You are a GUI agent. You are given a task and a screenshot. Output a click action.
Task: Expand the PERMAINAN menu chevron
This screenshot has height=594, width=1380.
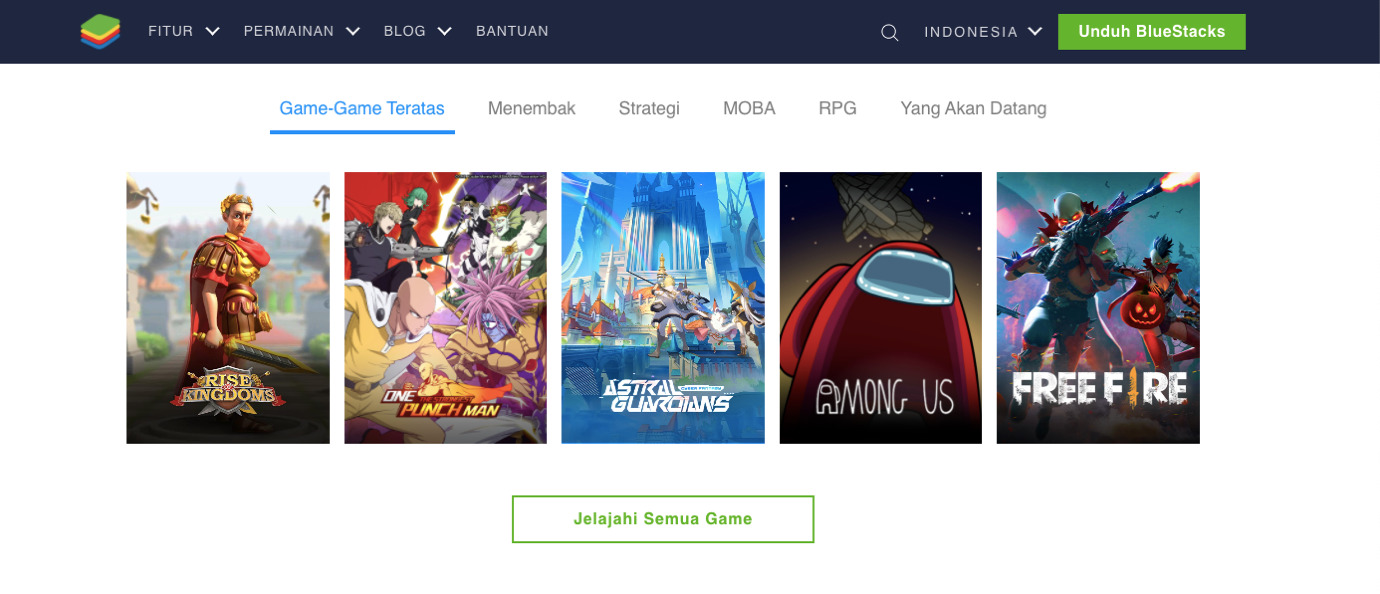[353, 31]
